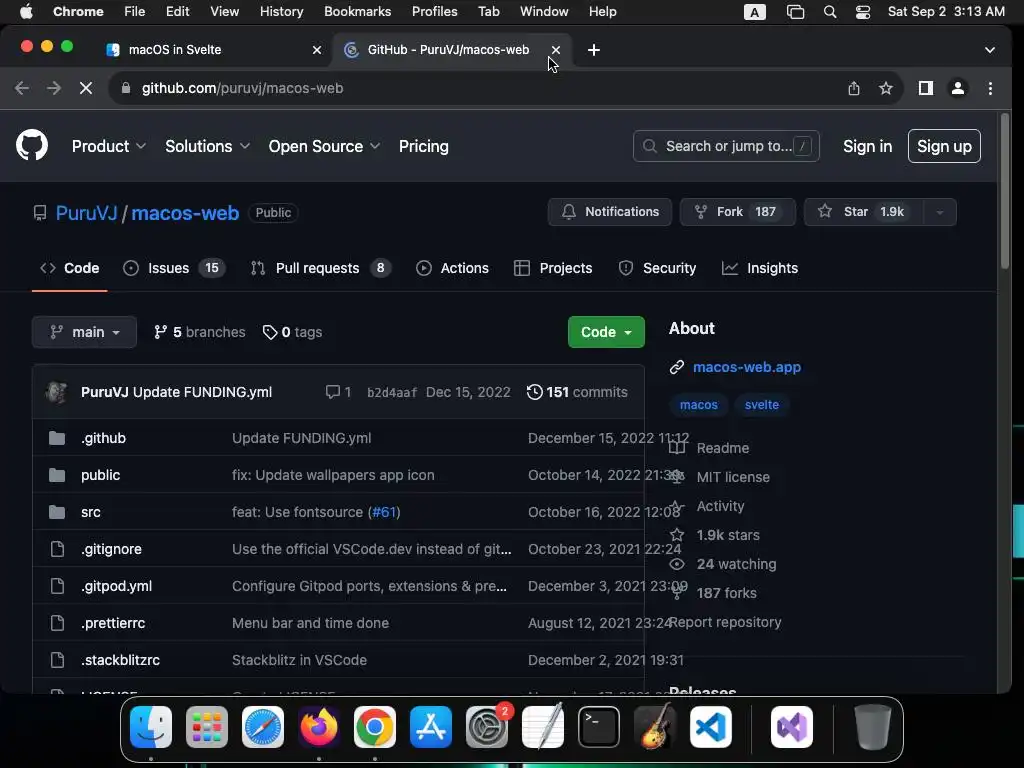Click the PuruVJ owner link
Viewport: 1024px width, 768px height.
(x=86, y=213)
